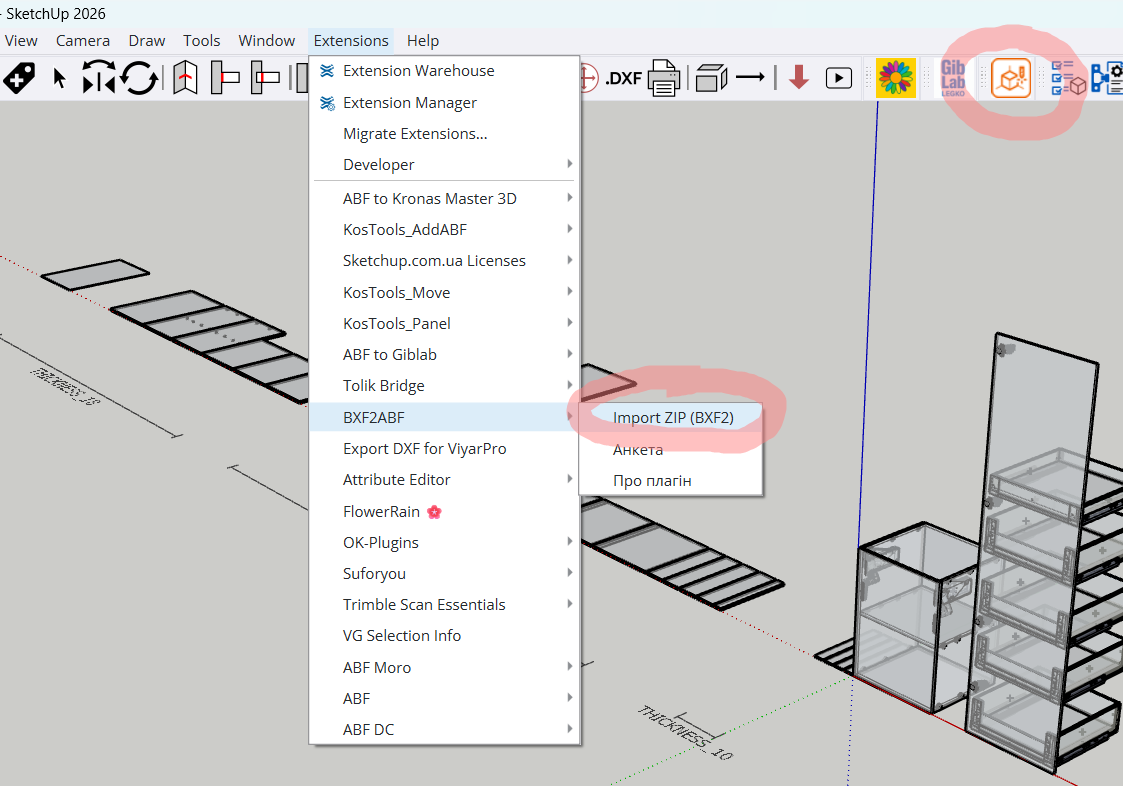
Task: Click the circular rotate arrows icon
Action: 139,78
